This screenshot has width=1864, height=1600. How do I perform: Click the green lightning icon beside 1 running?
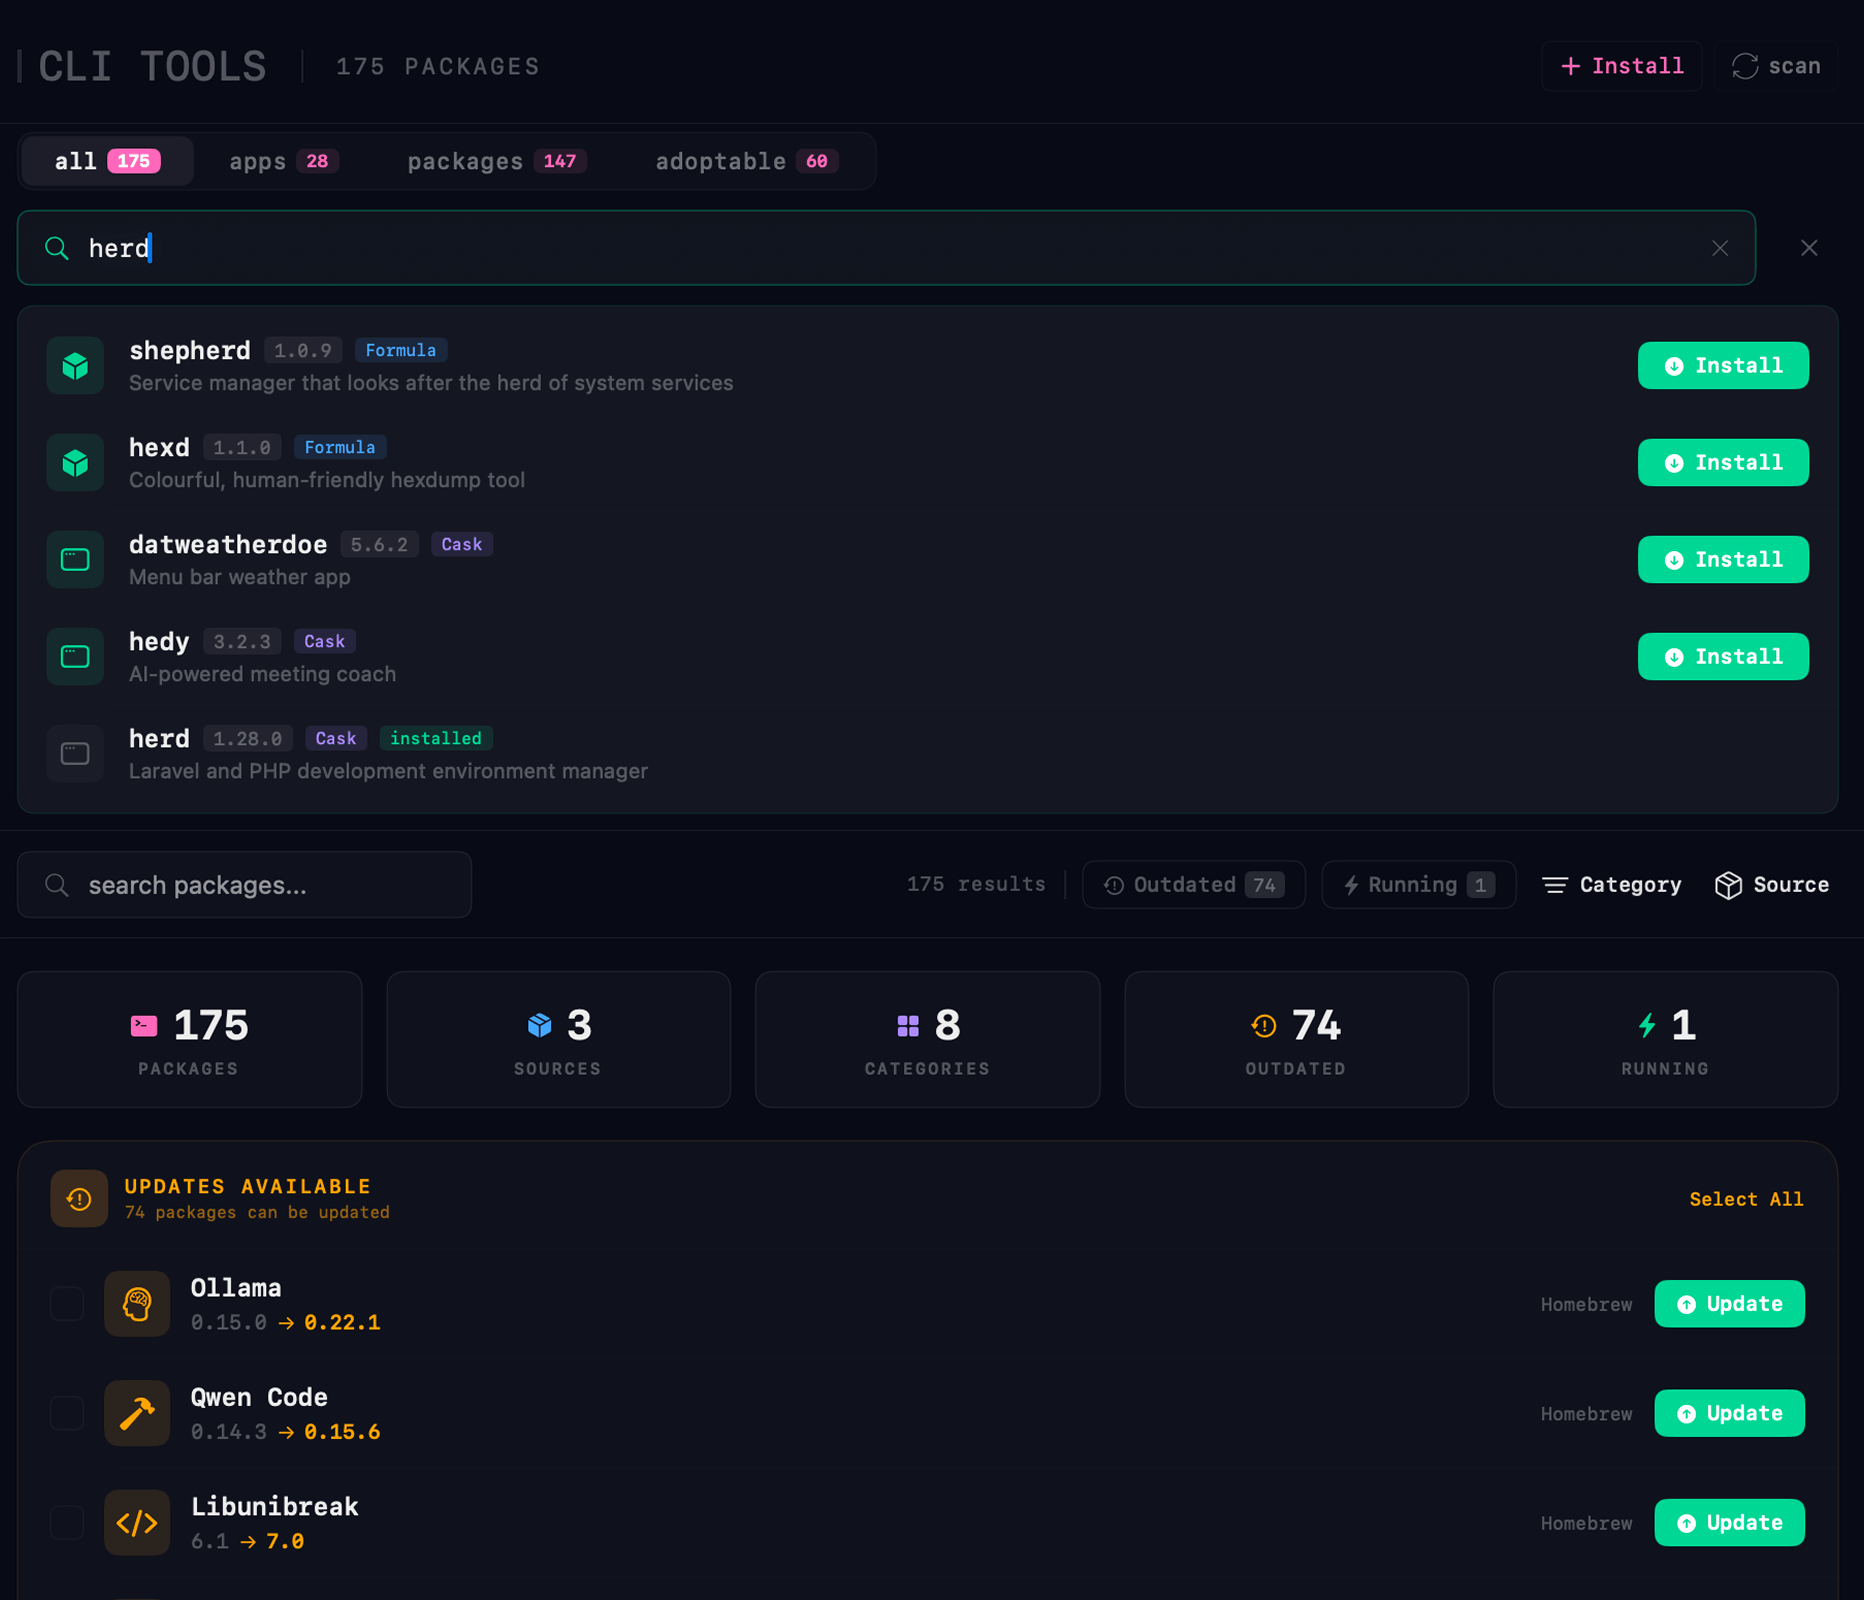pyautogui.click(x=1647, y=1025)
